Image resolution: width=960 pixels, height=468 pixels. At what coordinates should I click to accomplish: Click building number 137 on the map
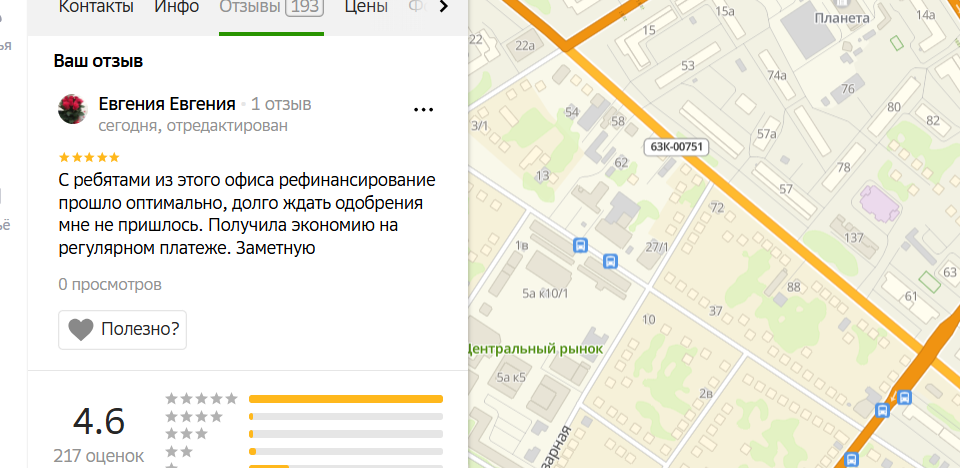853,238
